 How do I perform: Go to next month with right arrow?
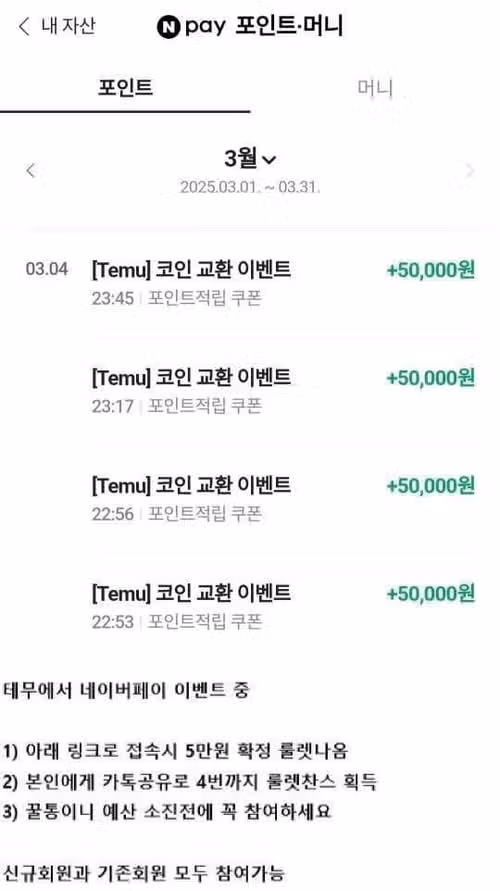469,170
